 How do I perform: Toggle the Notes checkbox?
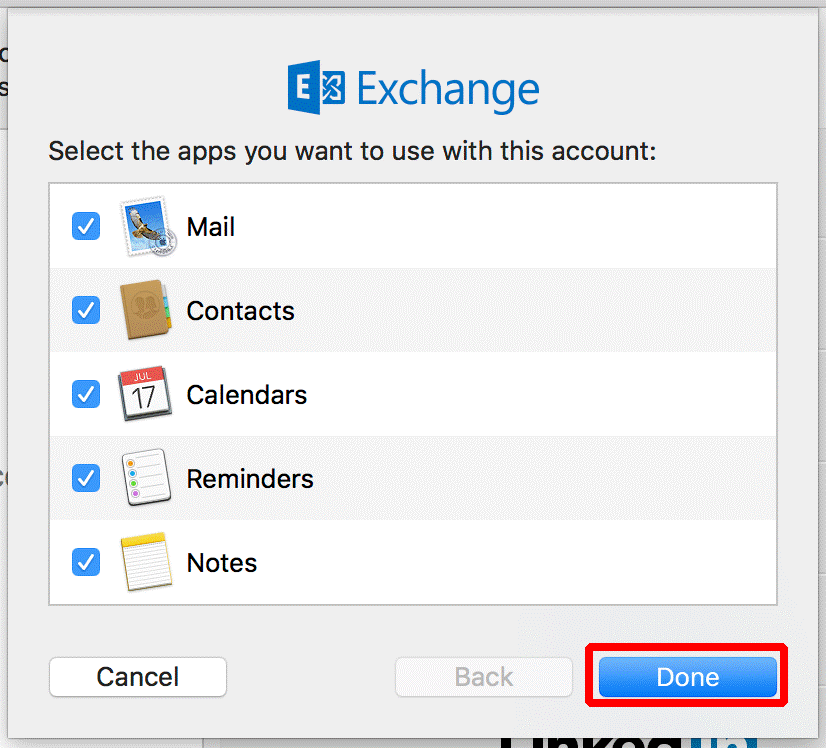[86, 562]
